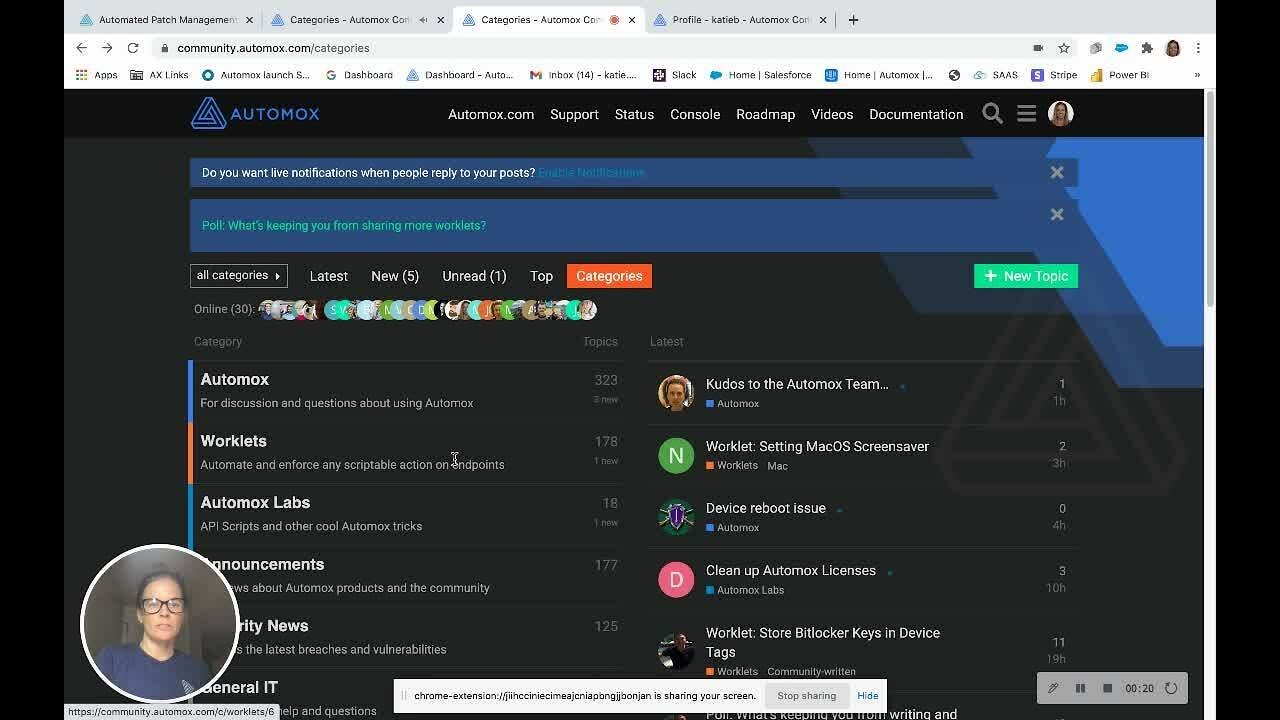Open the Support nav link
The width and height of the screenshot is (1280, 720).
[x=574, y=114]
